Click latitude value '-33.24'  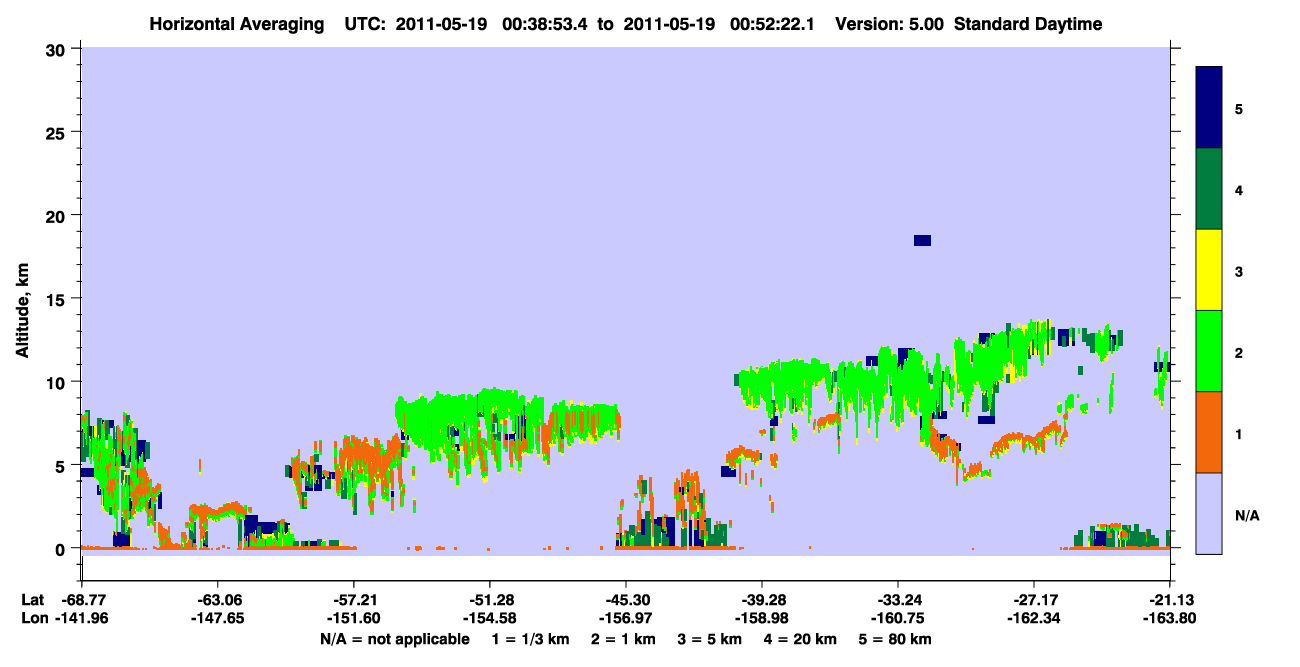click(898, 600)
